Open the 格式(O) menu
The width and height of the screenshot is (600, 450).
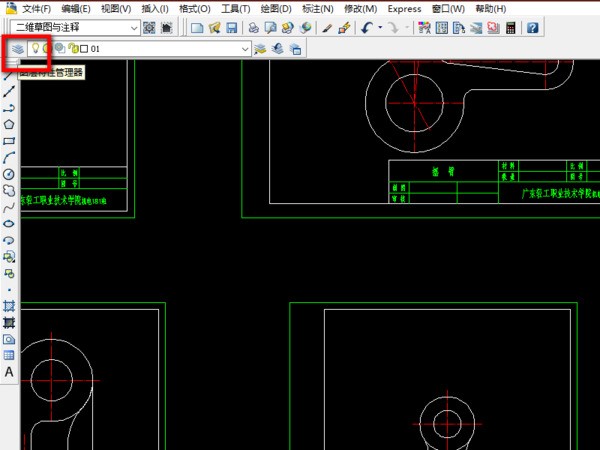[x=194, y=8]
